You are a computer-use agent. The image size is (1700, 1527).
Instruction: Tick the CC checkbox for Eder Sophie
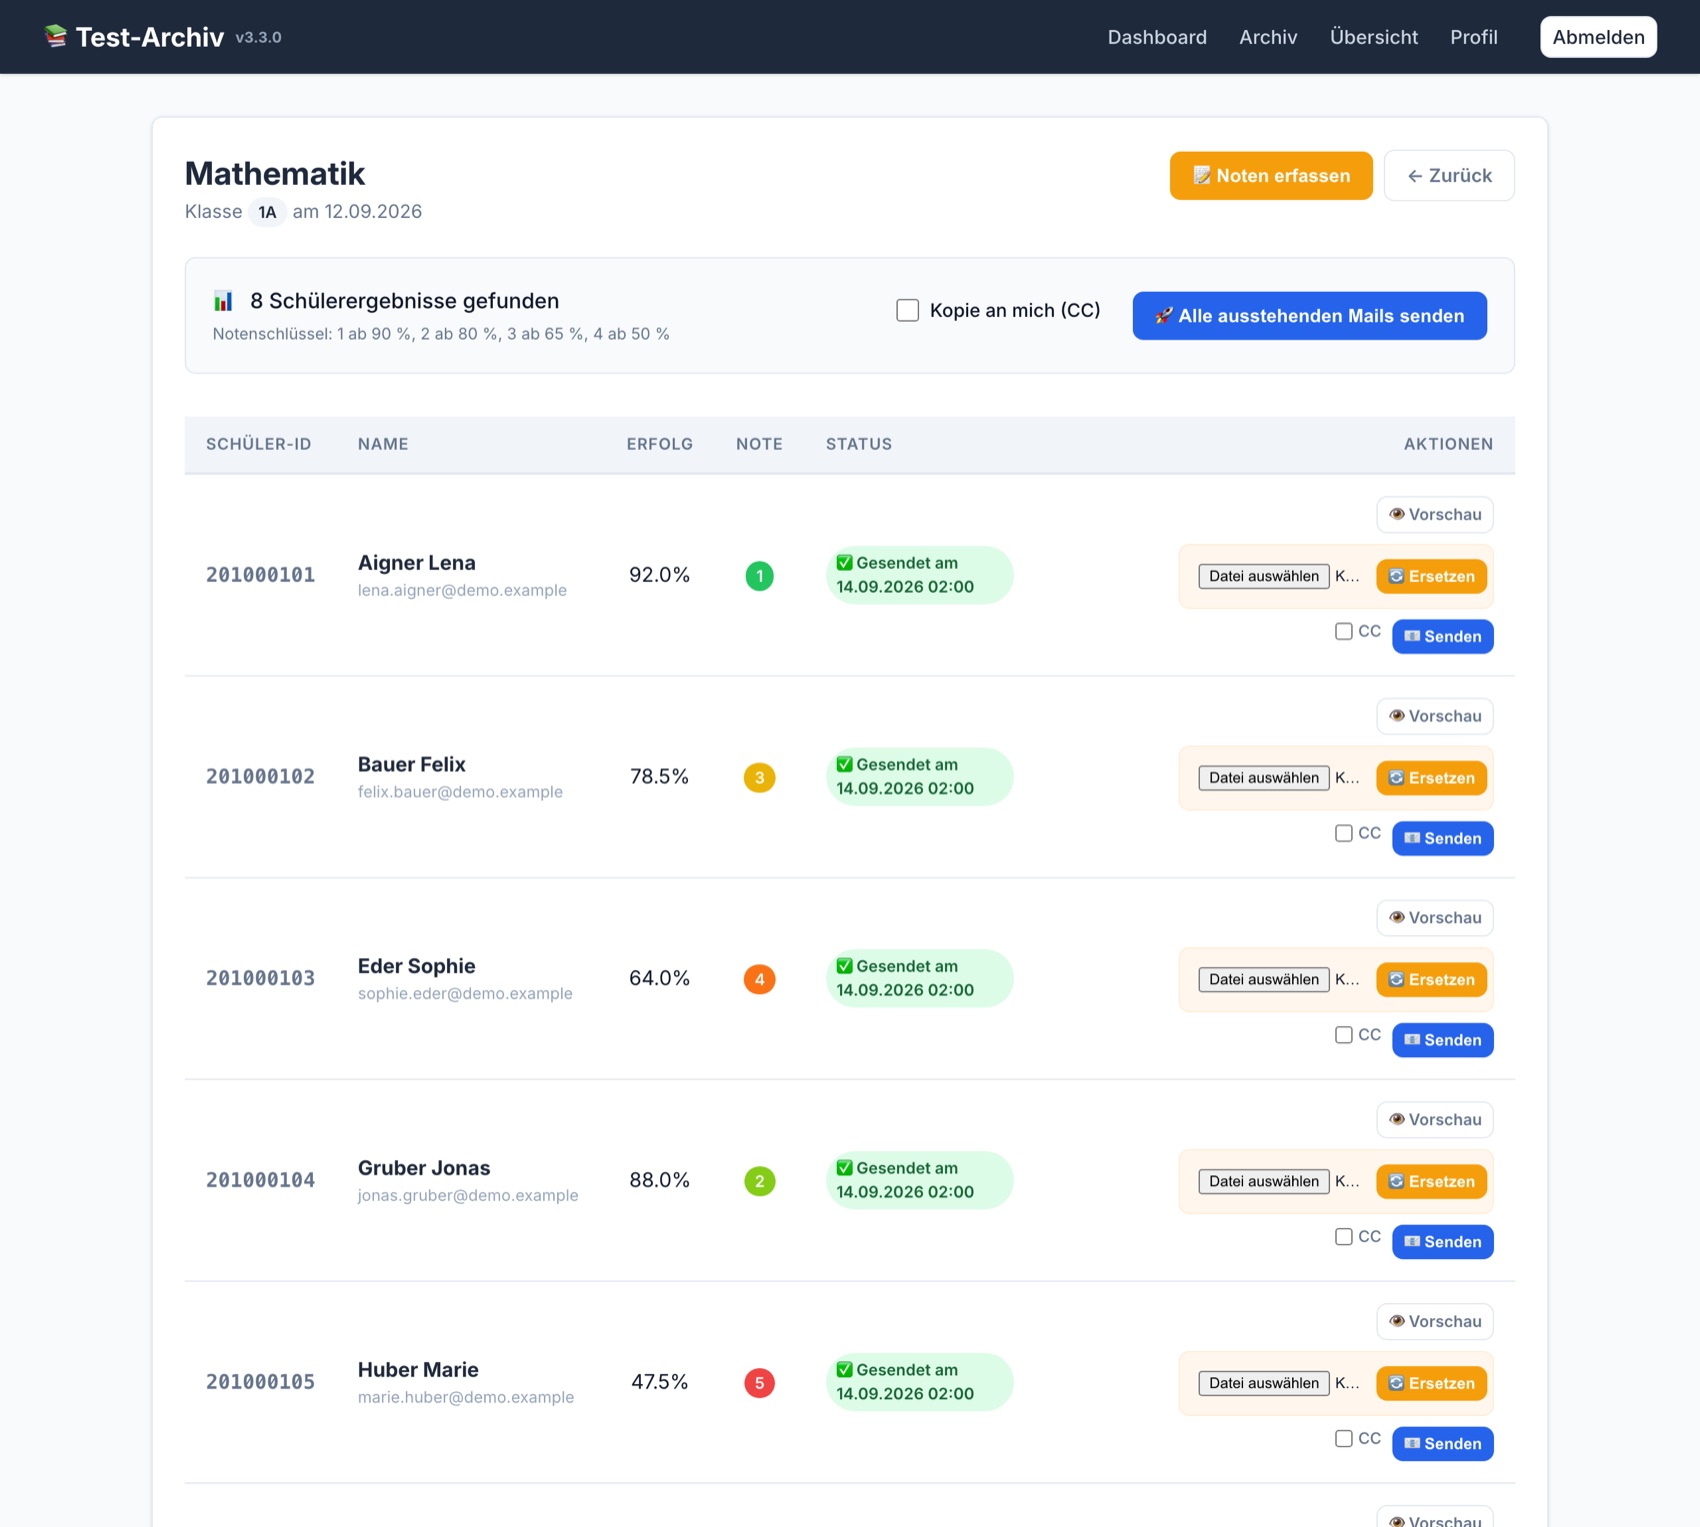click(1344, 1035)
